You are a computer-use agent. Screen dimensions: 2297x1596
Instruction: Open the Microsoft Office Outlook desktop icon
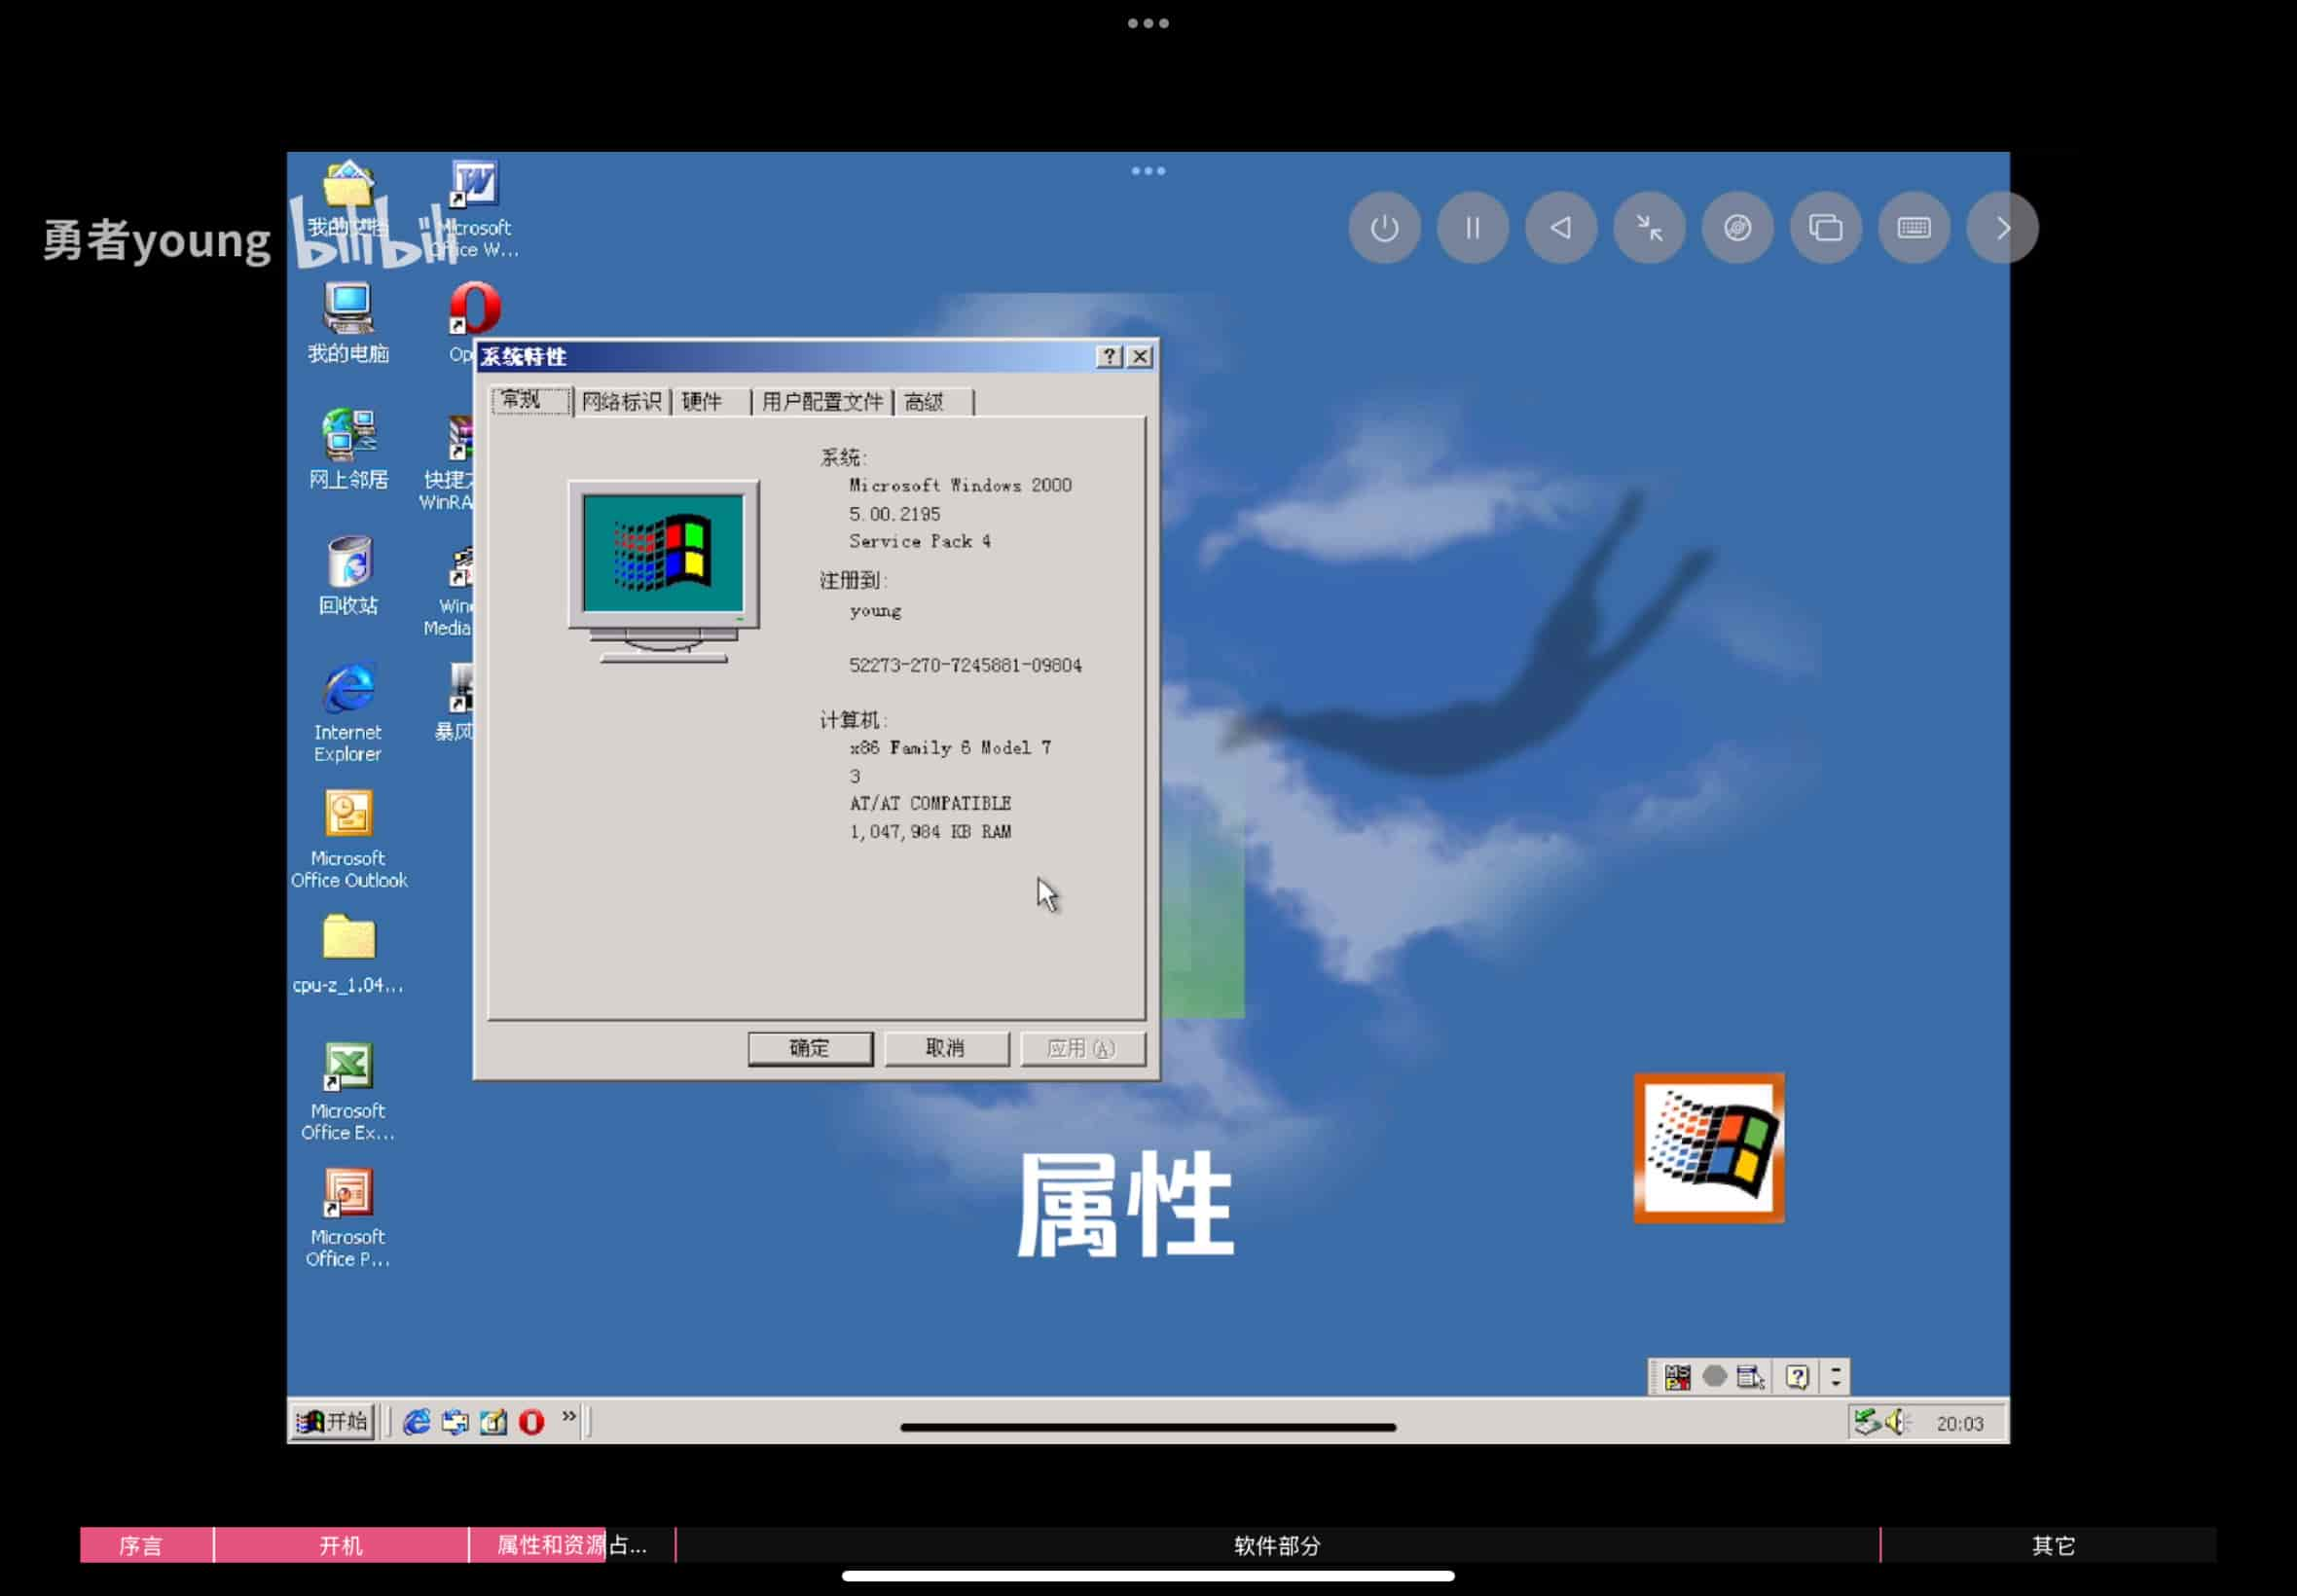pyautogui.click(x=348, y=839)
